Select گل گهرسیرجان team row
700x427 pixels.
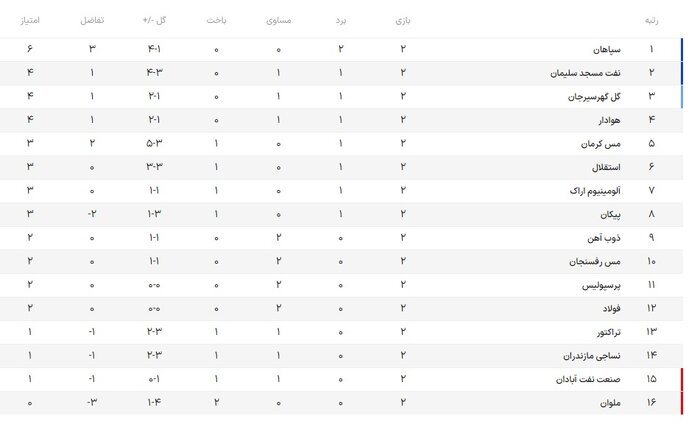[592, 96]
